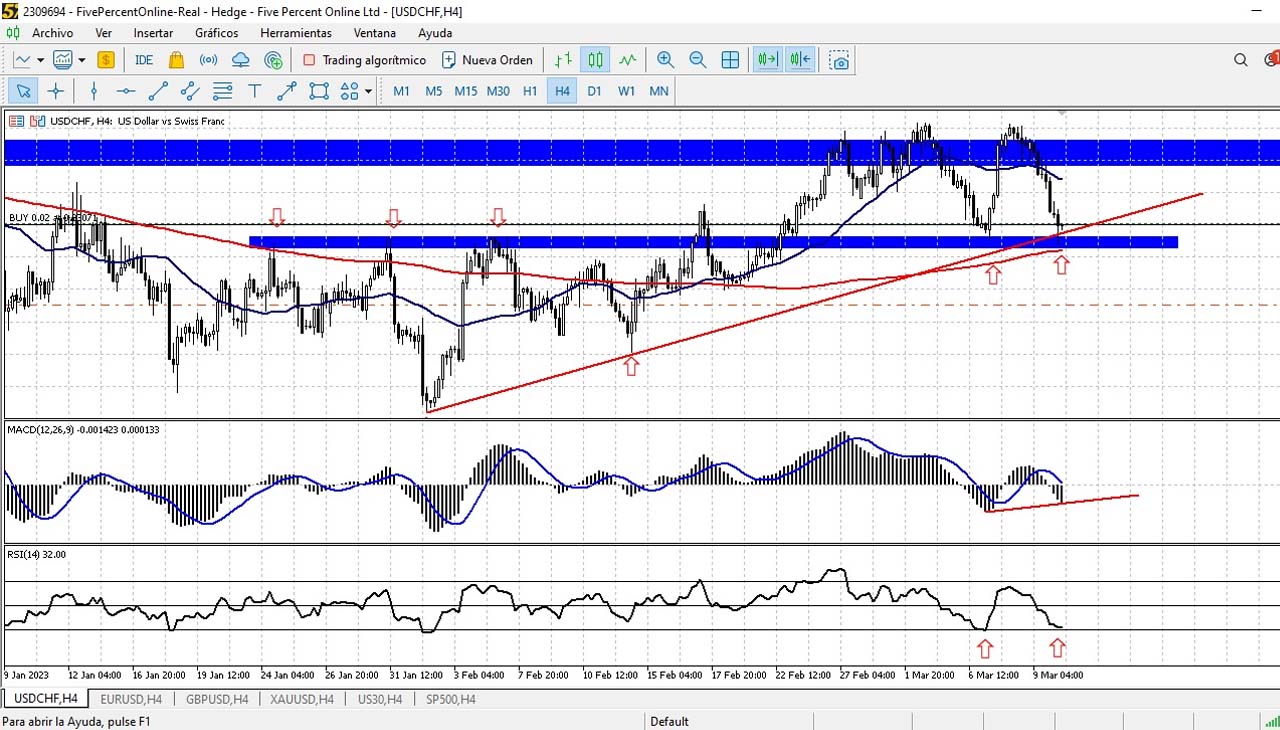Select the equidistant channel tool
The image size is (1280, 730).
(190, 91)
